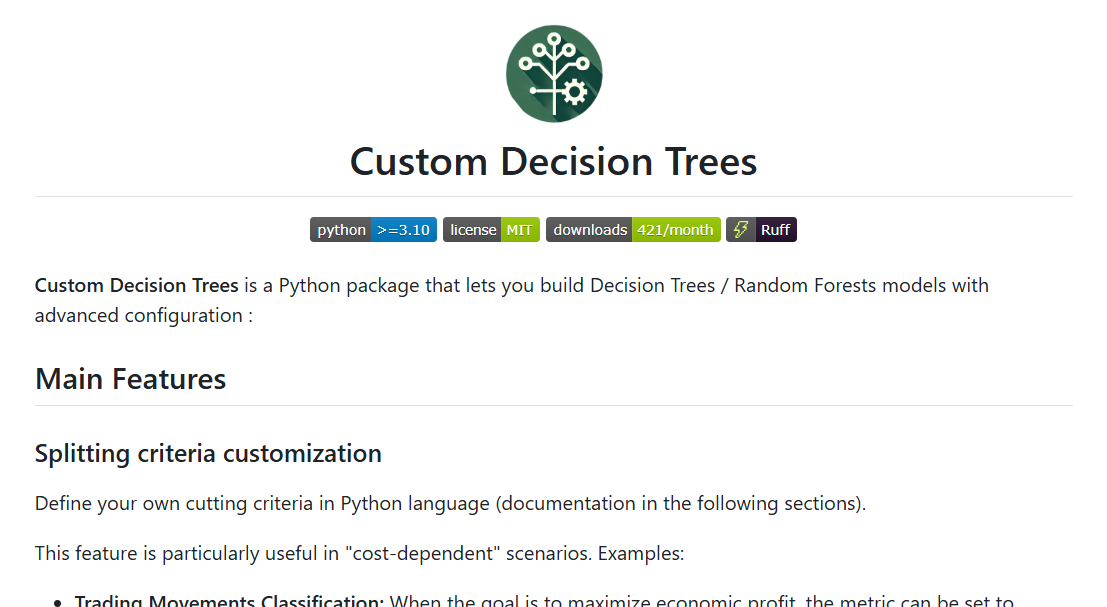Open the Ruff badge label
Screen dimensions: 1107x607
(775, 230)
